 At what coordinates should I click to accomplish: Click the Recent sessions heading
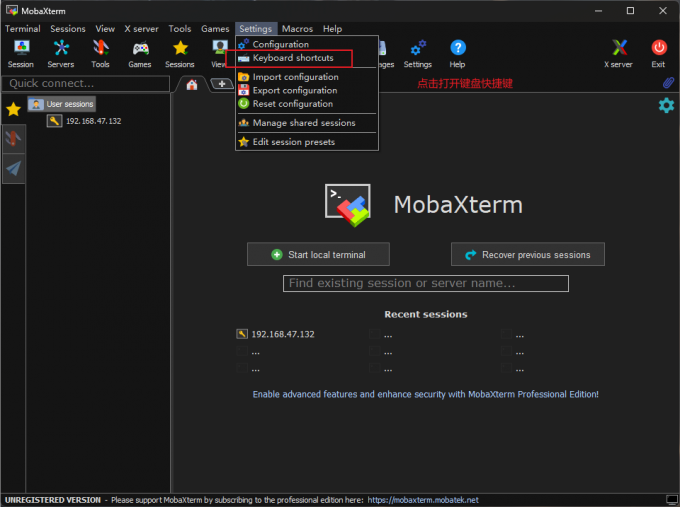pyautogui.click(x=426, y=314)
